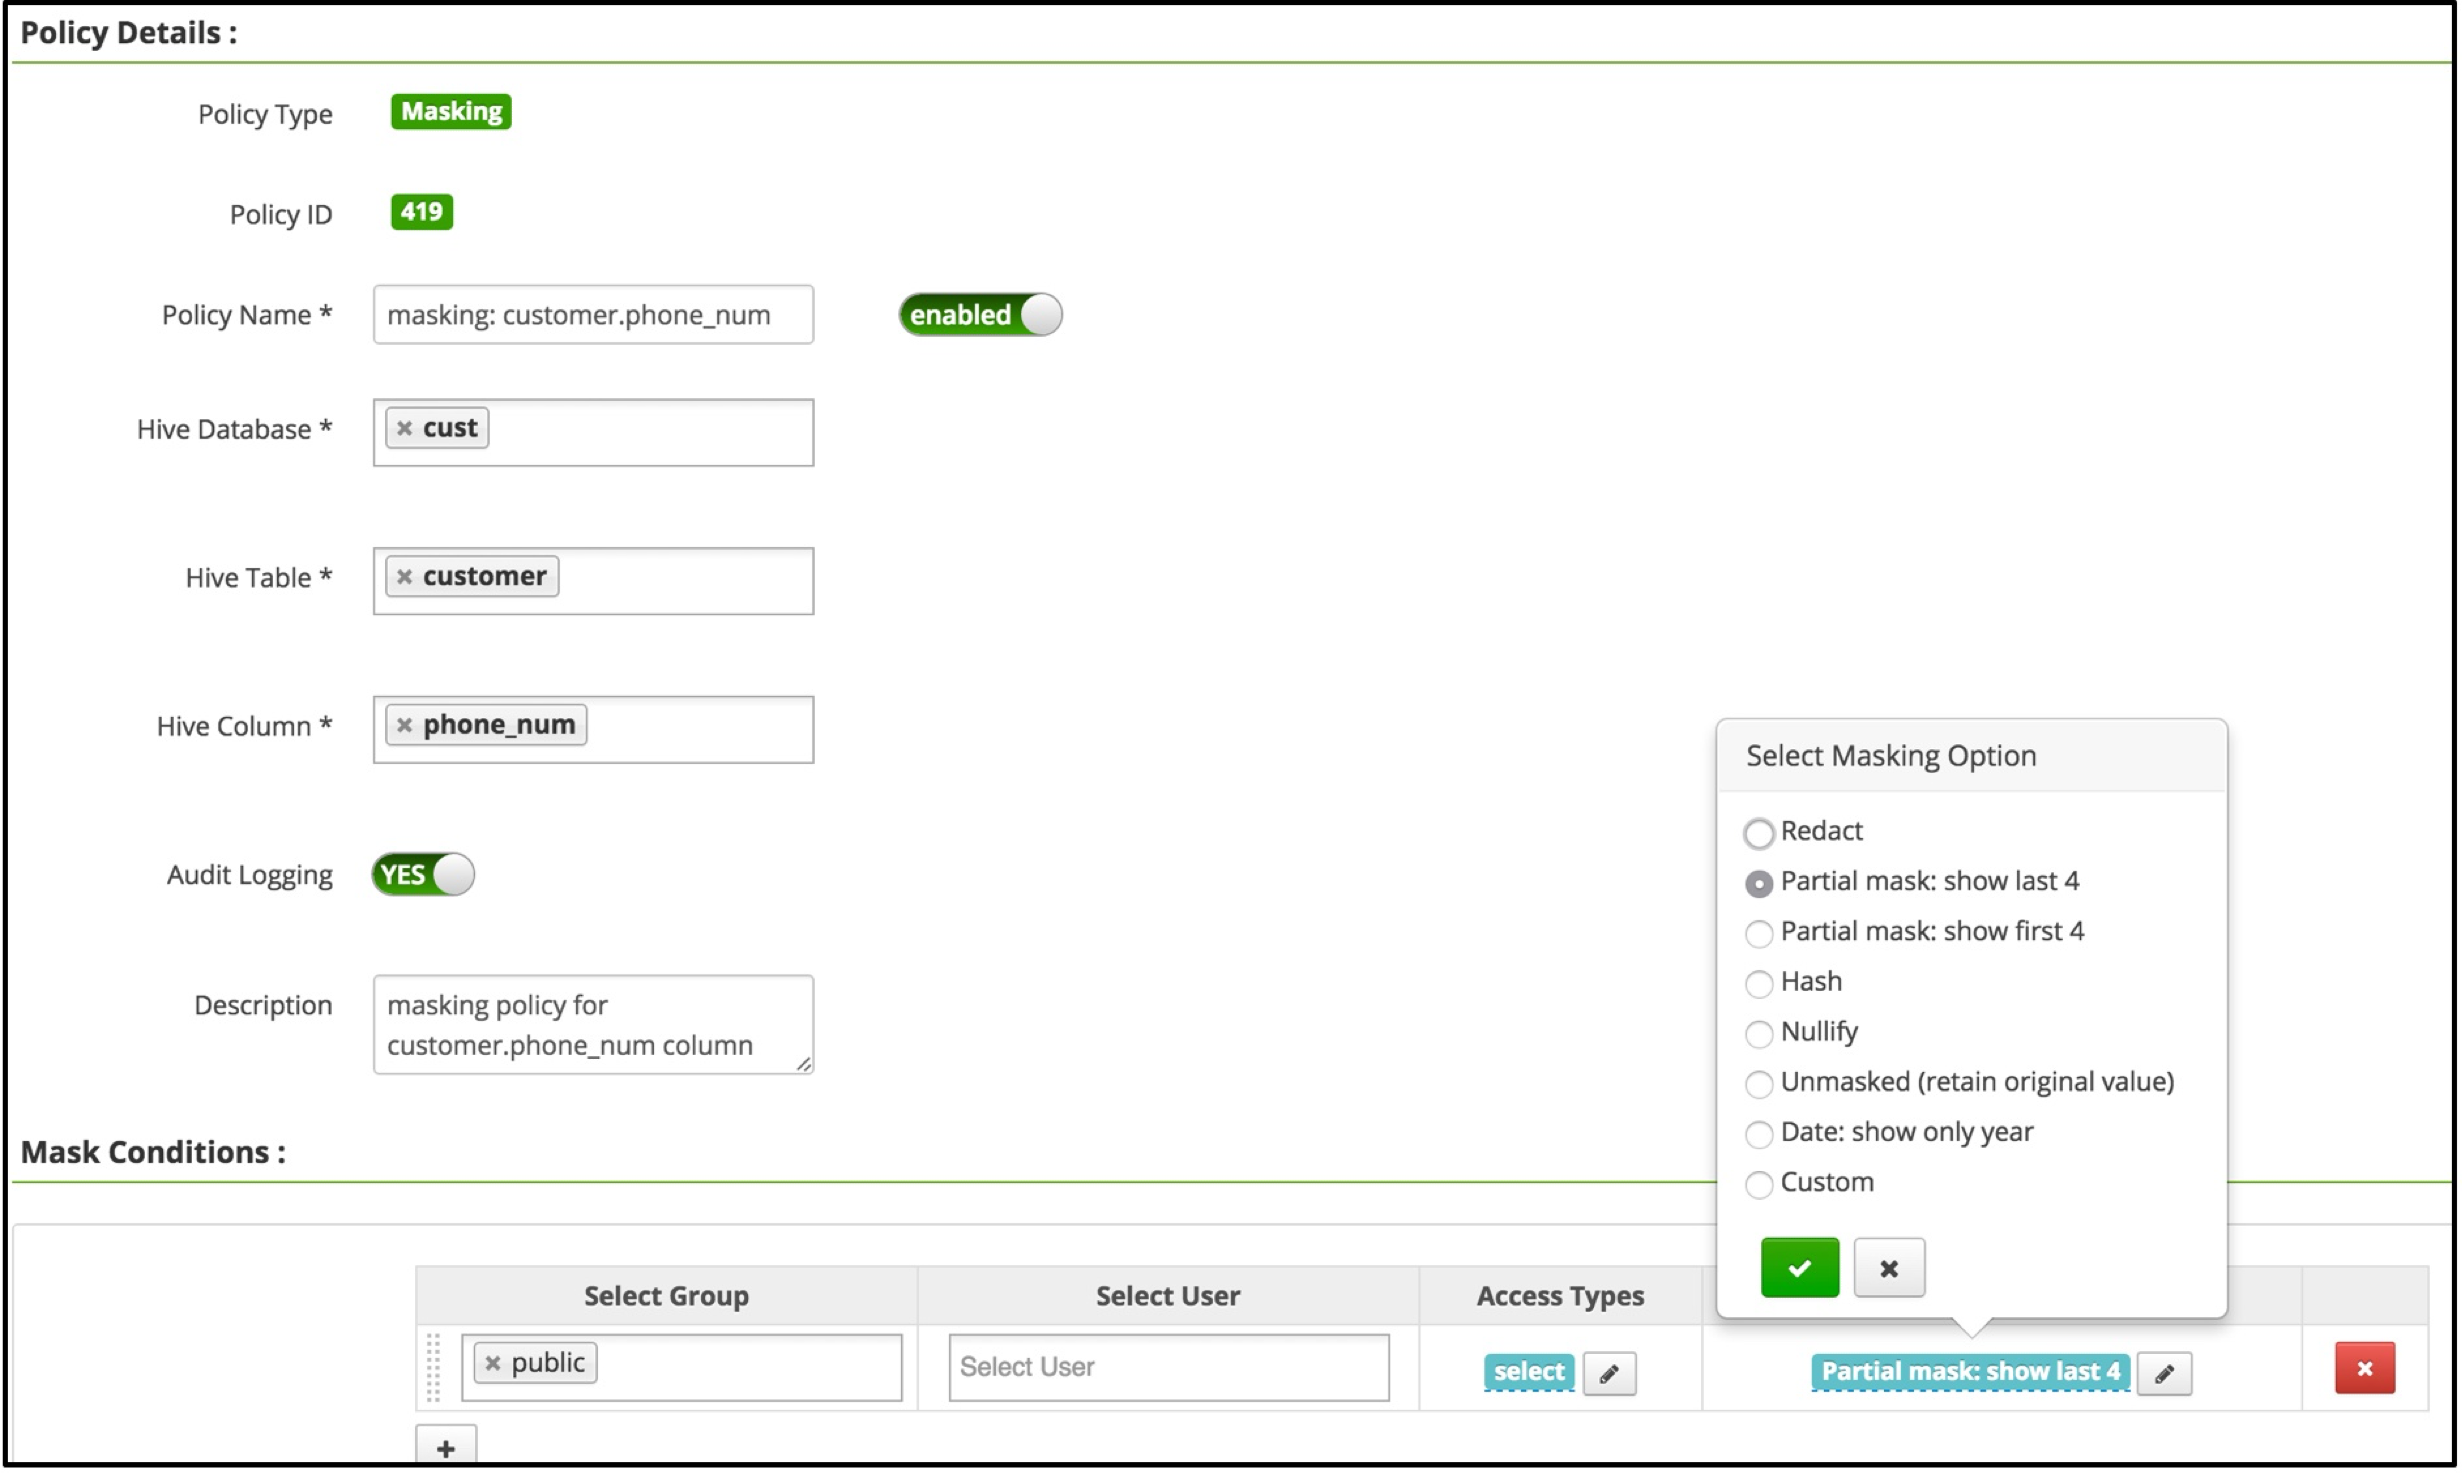Screen dimensions: 2462x1475
Task: Open the Select User dropdown field
Action: pos(1169,1367)
